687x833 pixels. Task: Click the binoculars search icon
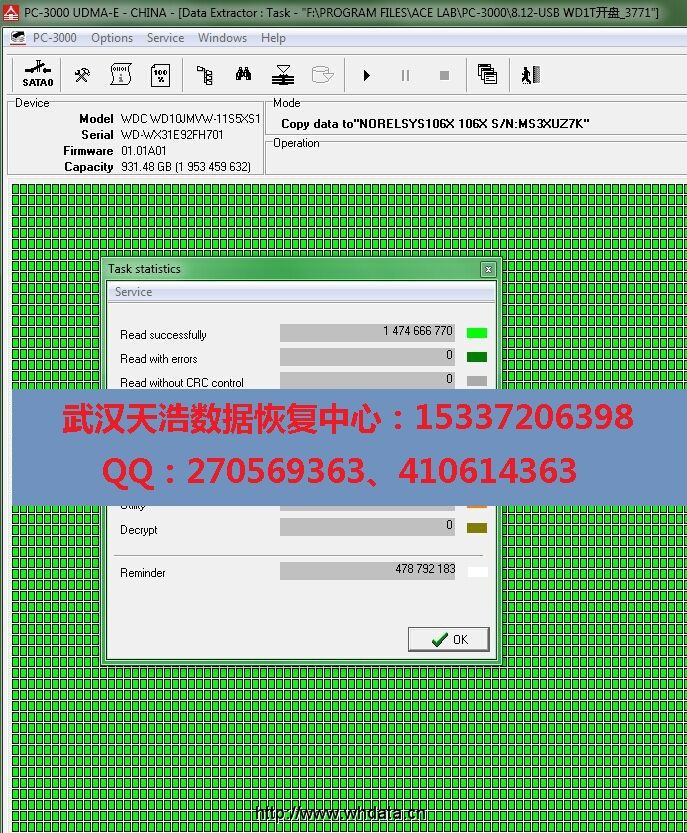(243, 75)
